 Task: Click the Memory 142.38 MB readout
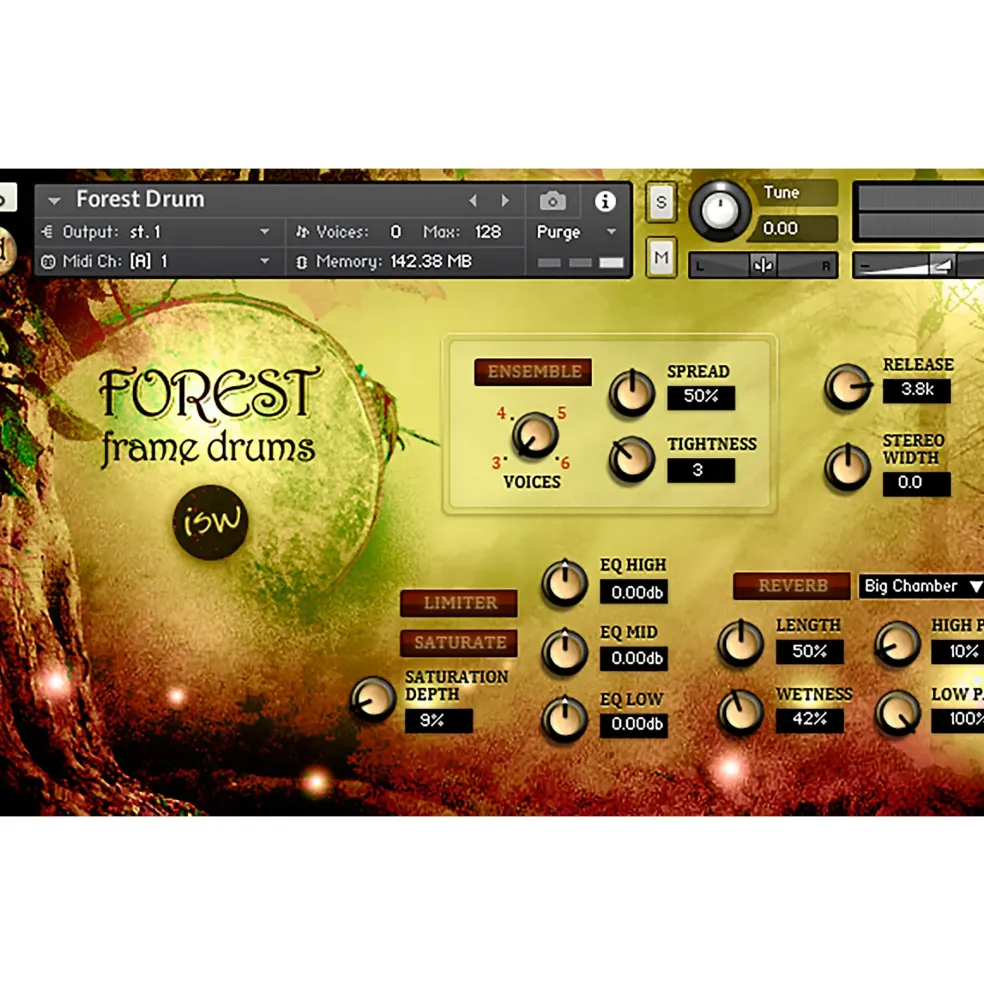pos(431,261)
